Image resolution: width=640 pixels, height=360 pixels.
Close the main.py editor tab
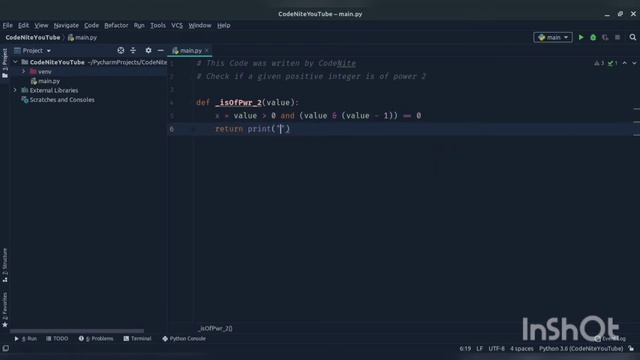coord(207,51)
